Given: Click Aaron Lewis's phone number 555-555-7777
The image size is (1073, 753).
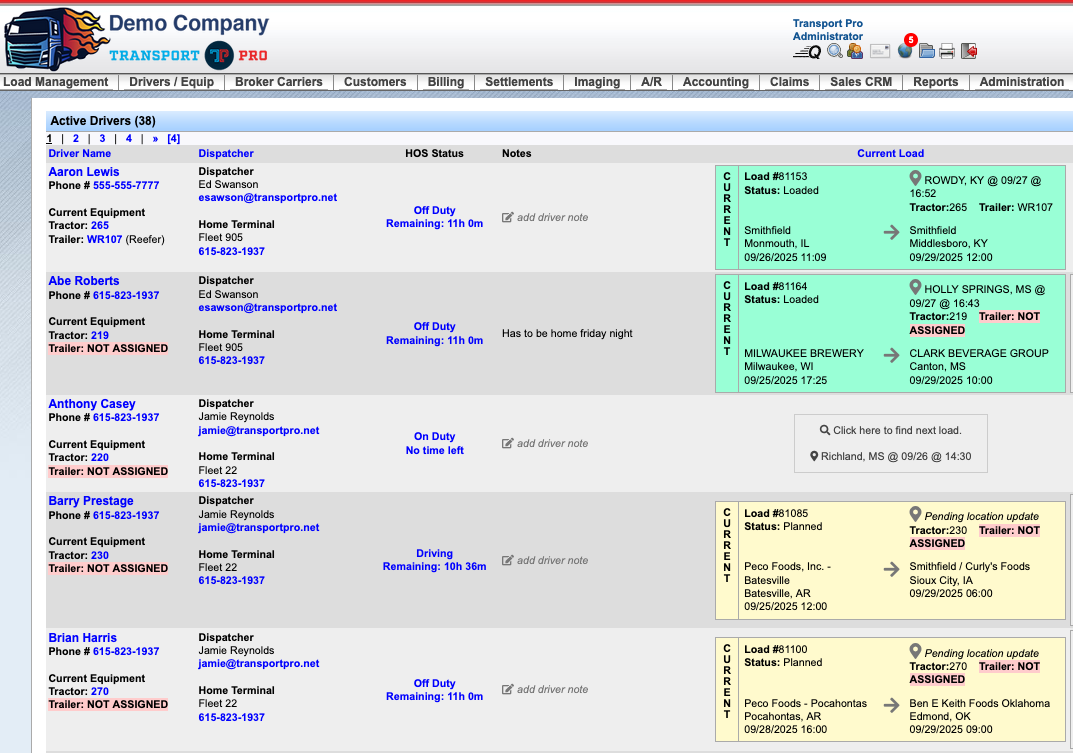Looking at the screenshot, I should (x=126, y=186).
